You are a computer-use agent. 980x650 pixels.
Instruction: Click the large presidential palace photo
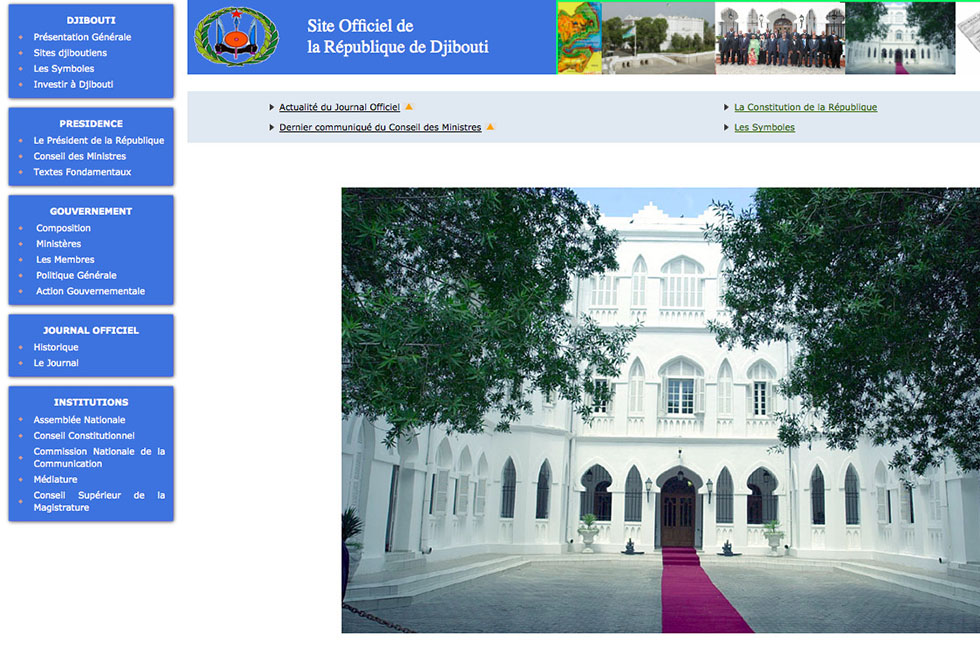[x=661, y=410]
